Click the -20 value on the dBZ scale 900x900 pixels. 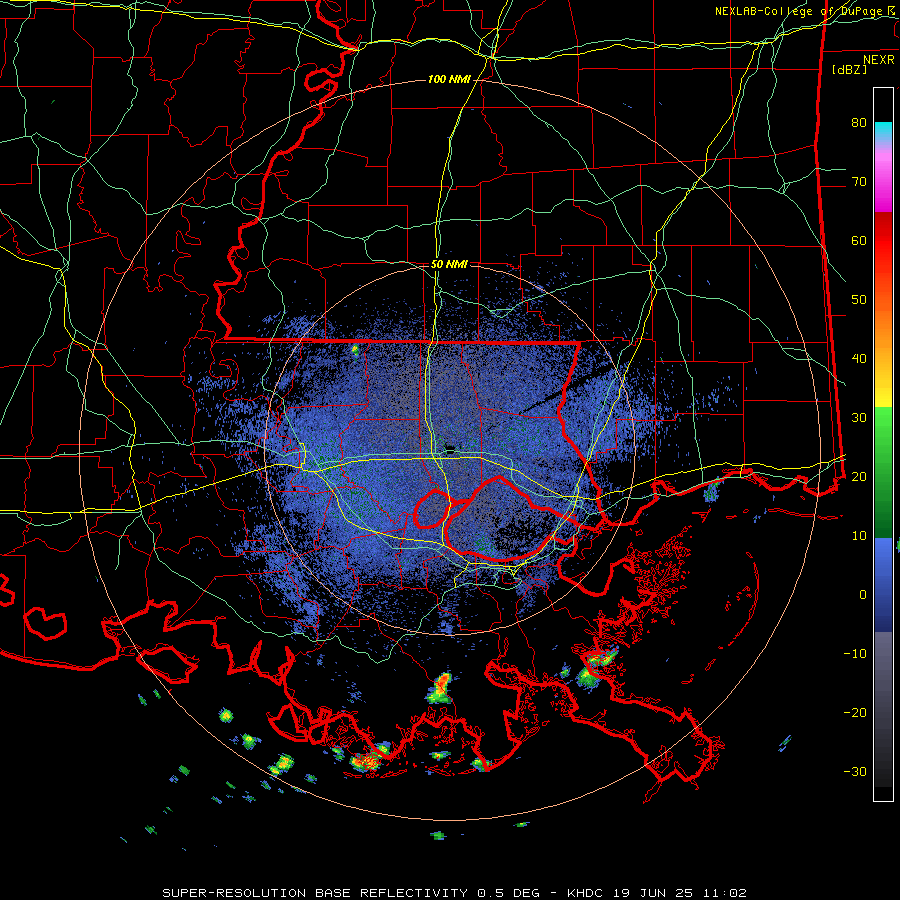pyautogui.click(x=855, y=712)
